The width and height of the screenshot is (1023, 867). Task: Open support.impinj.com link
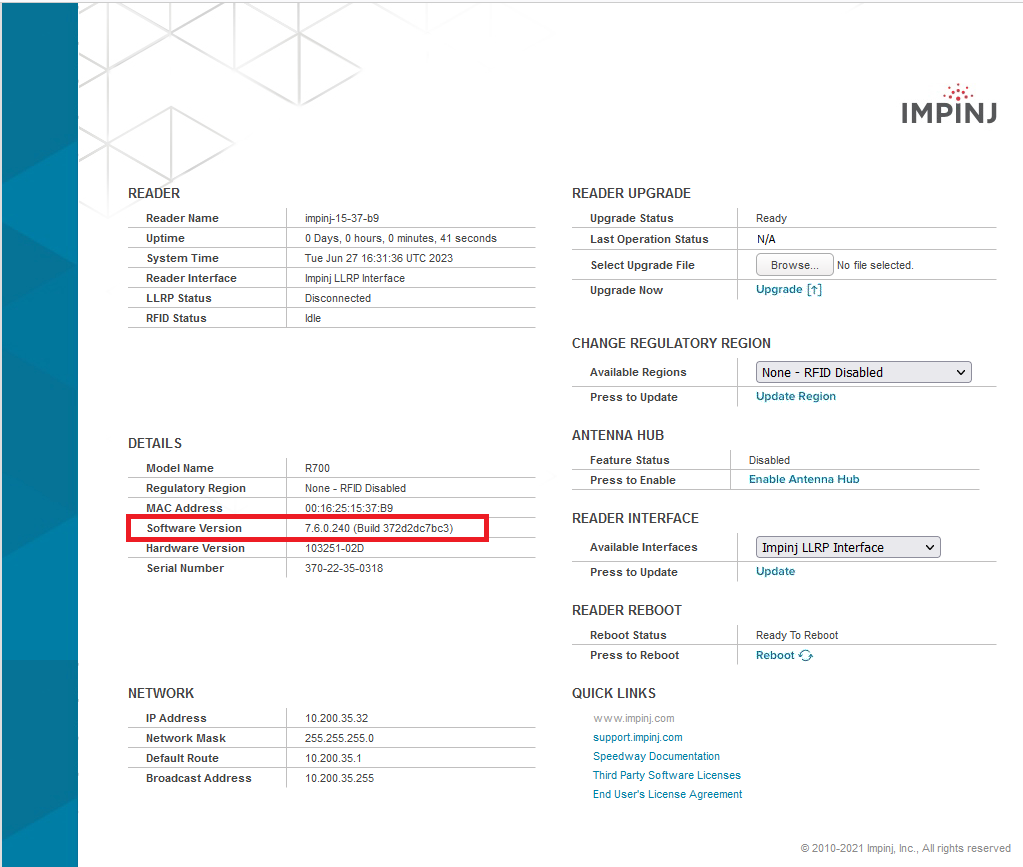pyautogui.click(x=637, y=737)
